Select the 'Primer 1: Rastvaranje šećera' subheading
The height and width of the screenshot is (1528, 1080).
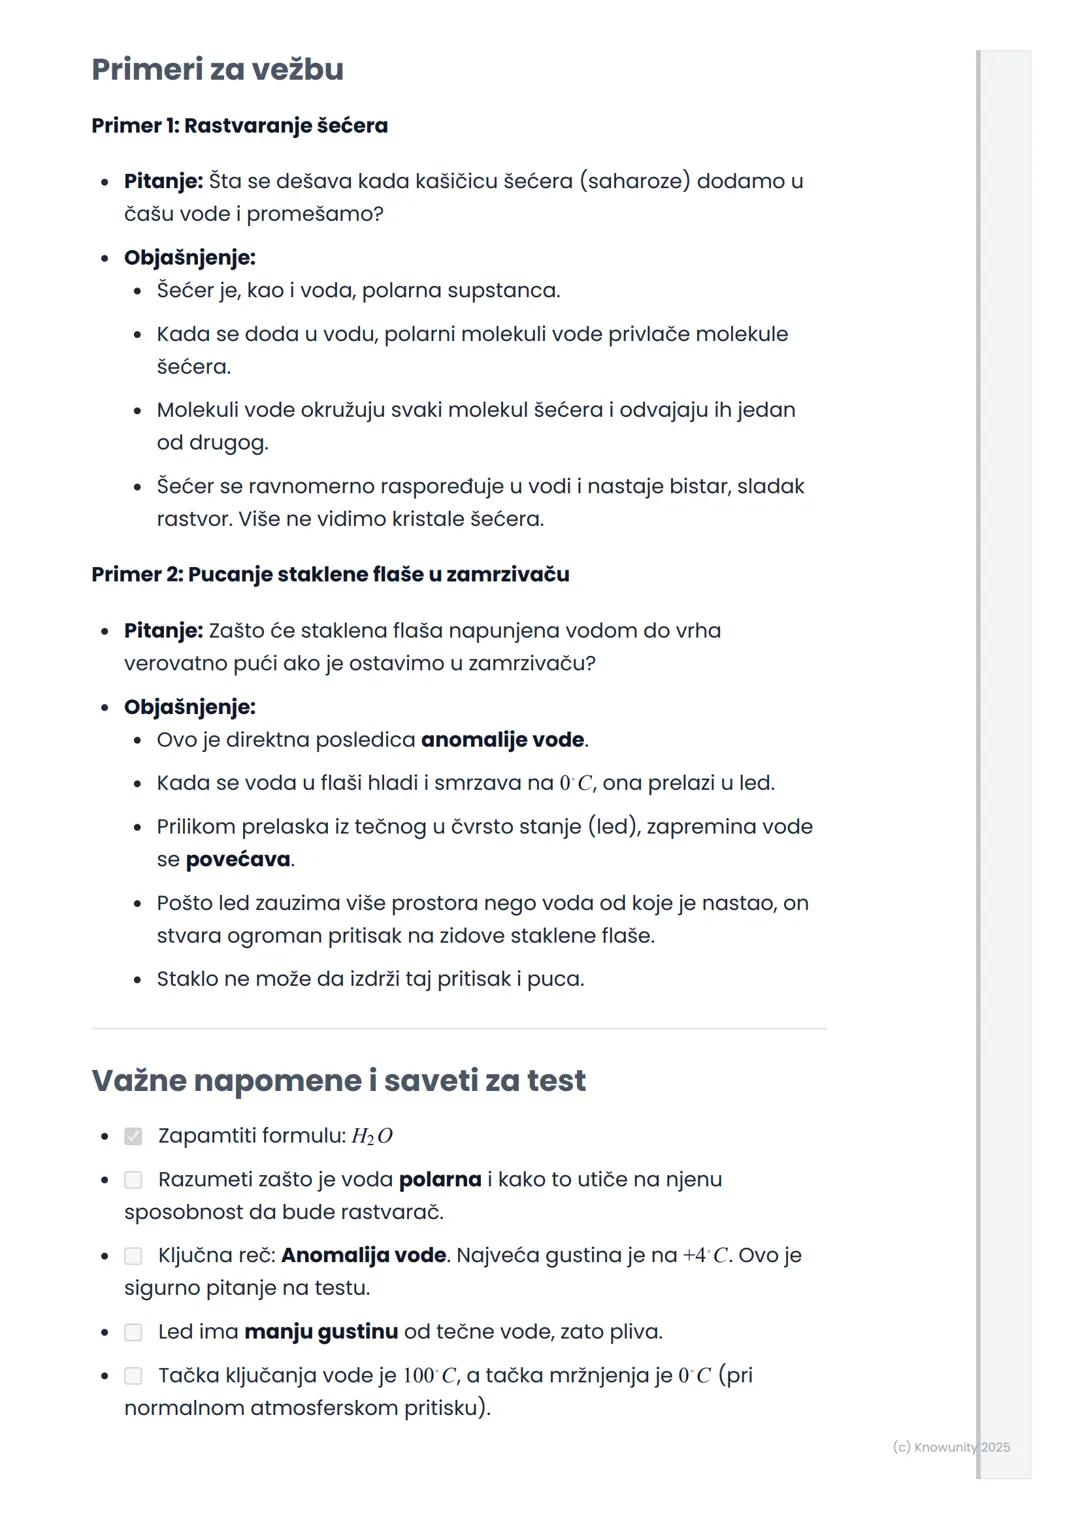[x=239, y=126]
